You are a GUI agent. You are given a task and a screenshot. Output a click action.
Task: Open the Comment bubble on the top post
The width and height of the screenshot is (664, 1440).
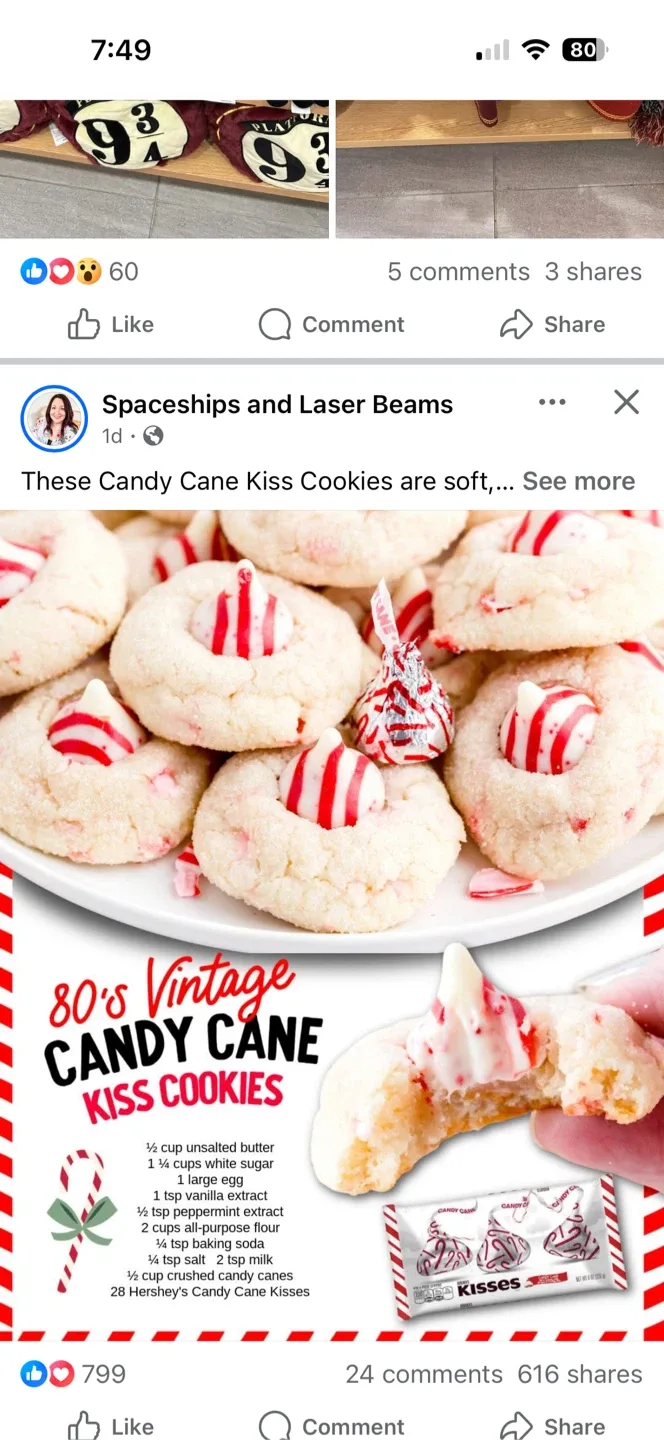point(331,324)
